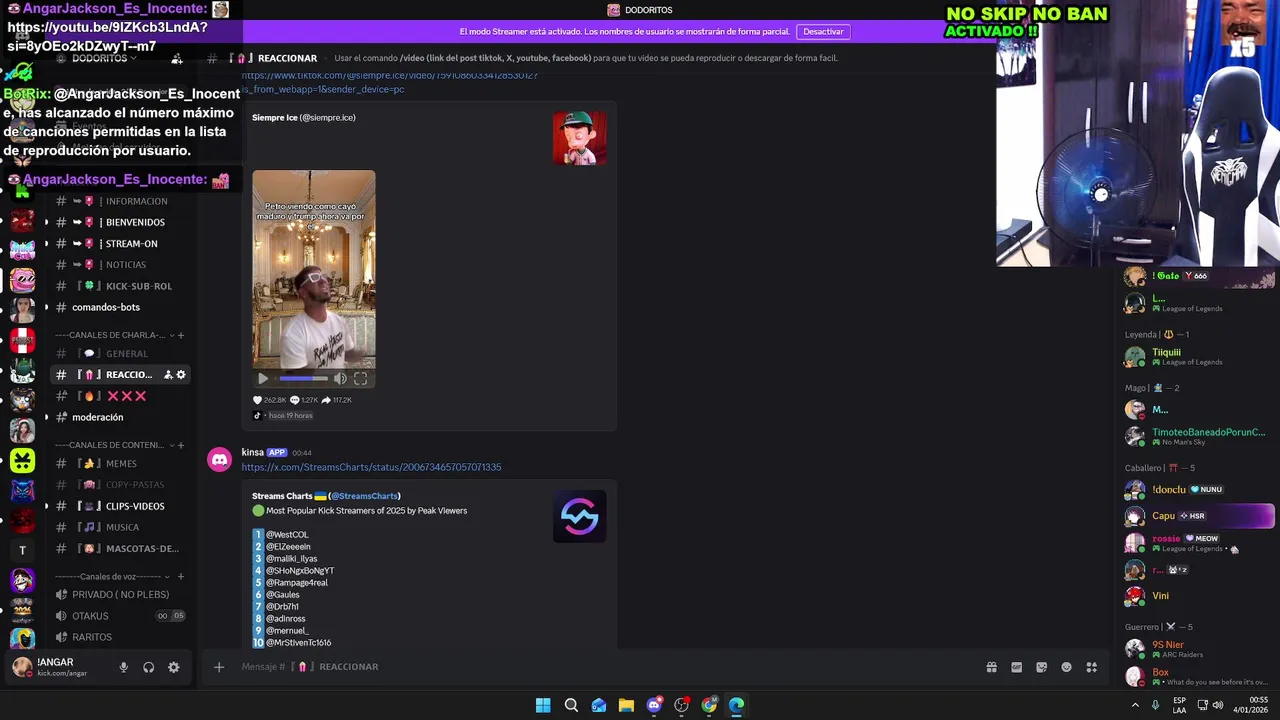
Task: Open the comandos-bots channel
Action: click(120, 307)
